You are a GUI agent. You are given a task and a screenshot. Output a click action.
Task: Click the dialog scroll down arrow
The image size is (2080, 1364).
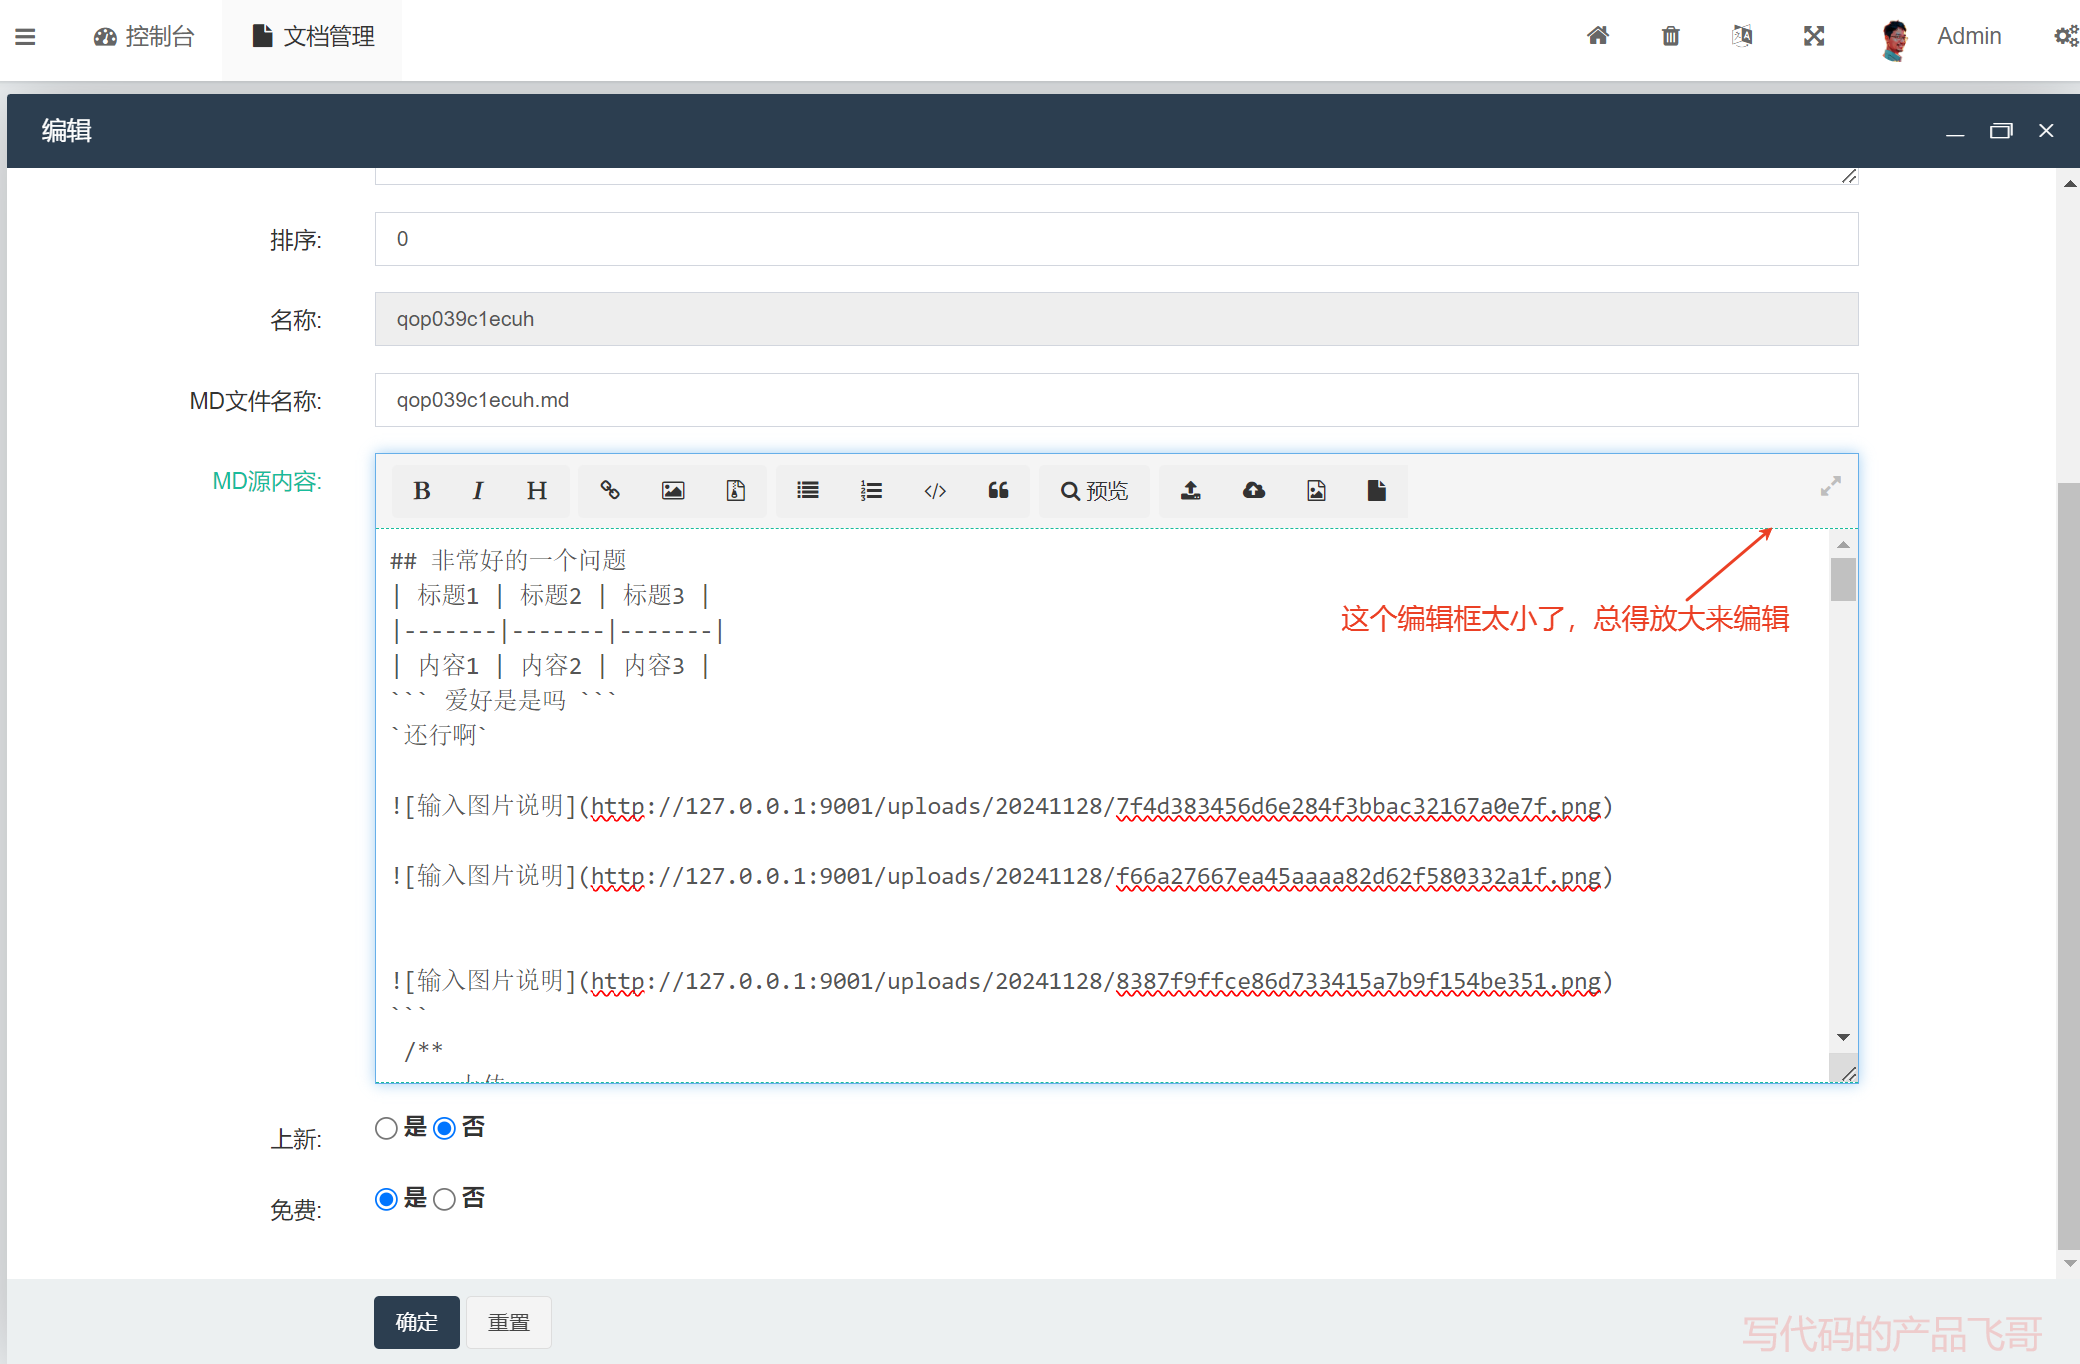(2069, 1263)
